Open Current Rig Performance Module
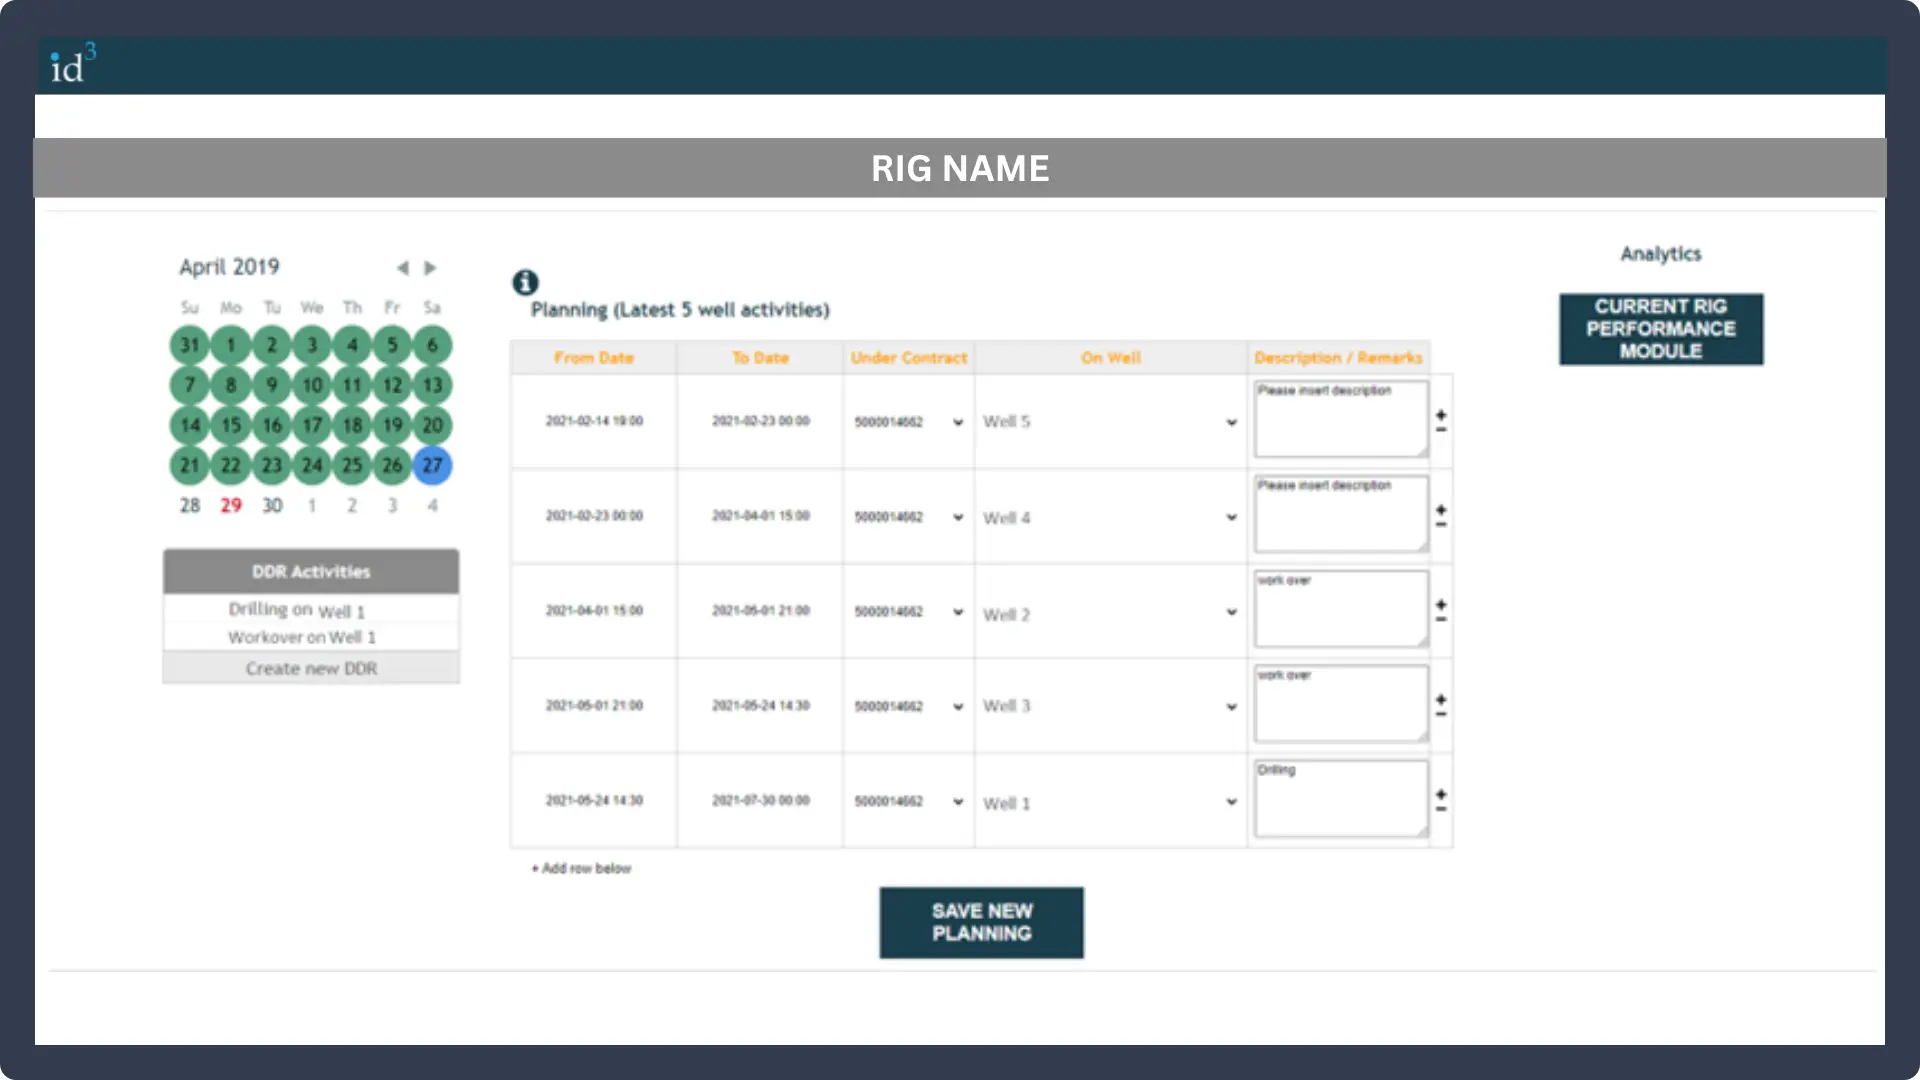This screenshot has width=1920, height=1080. coord(1661,329)
